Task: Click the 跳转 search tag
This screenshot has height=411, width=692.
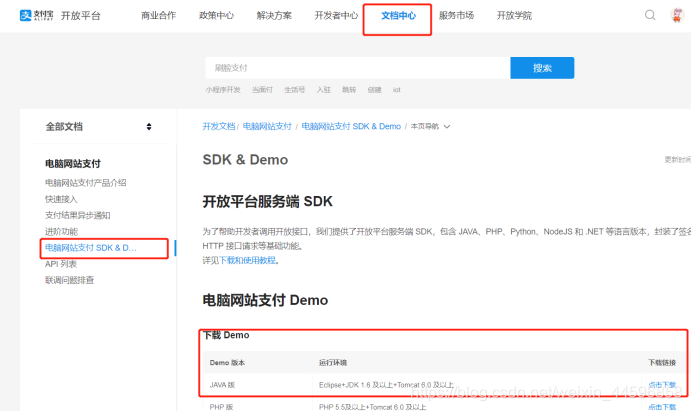Action: click(349, 90)
